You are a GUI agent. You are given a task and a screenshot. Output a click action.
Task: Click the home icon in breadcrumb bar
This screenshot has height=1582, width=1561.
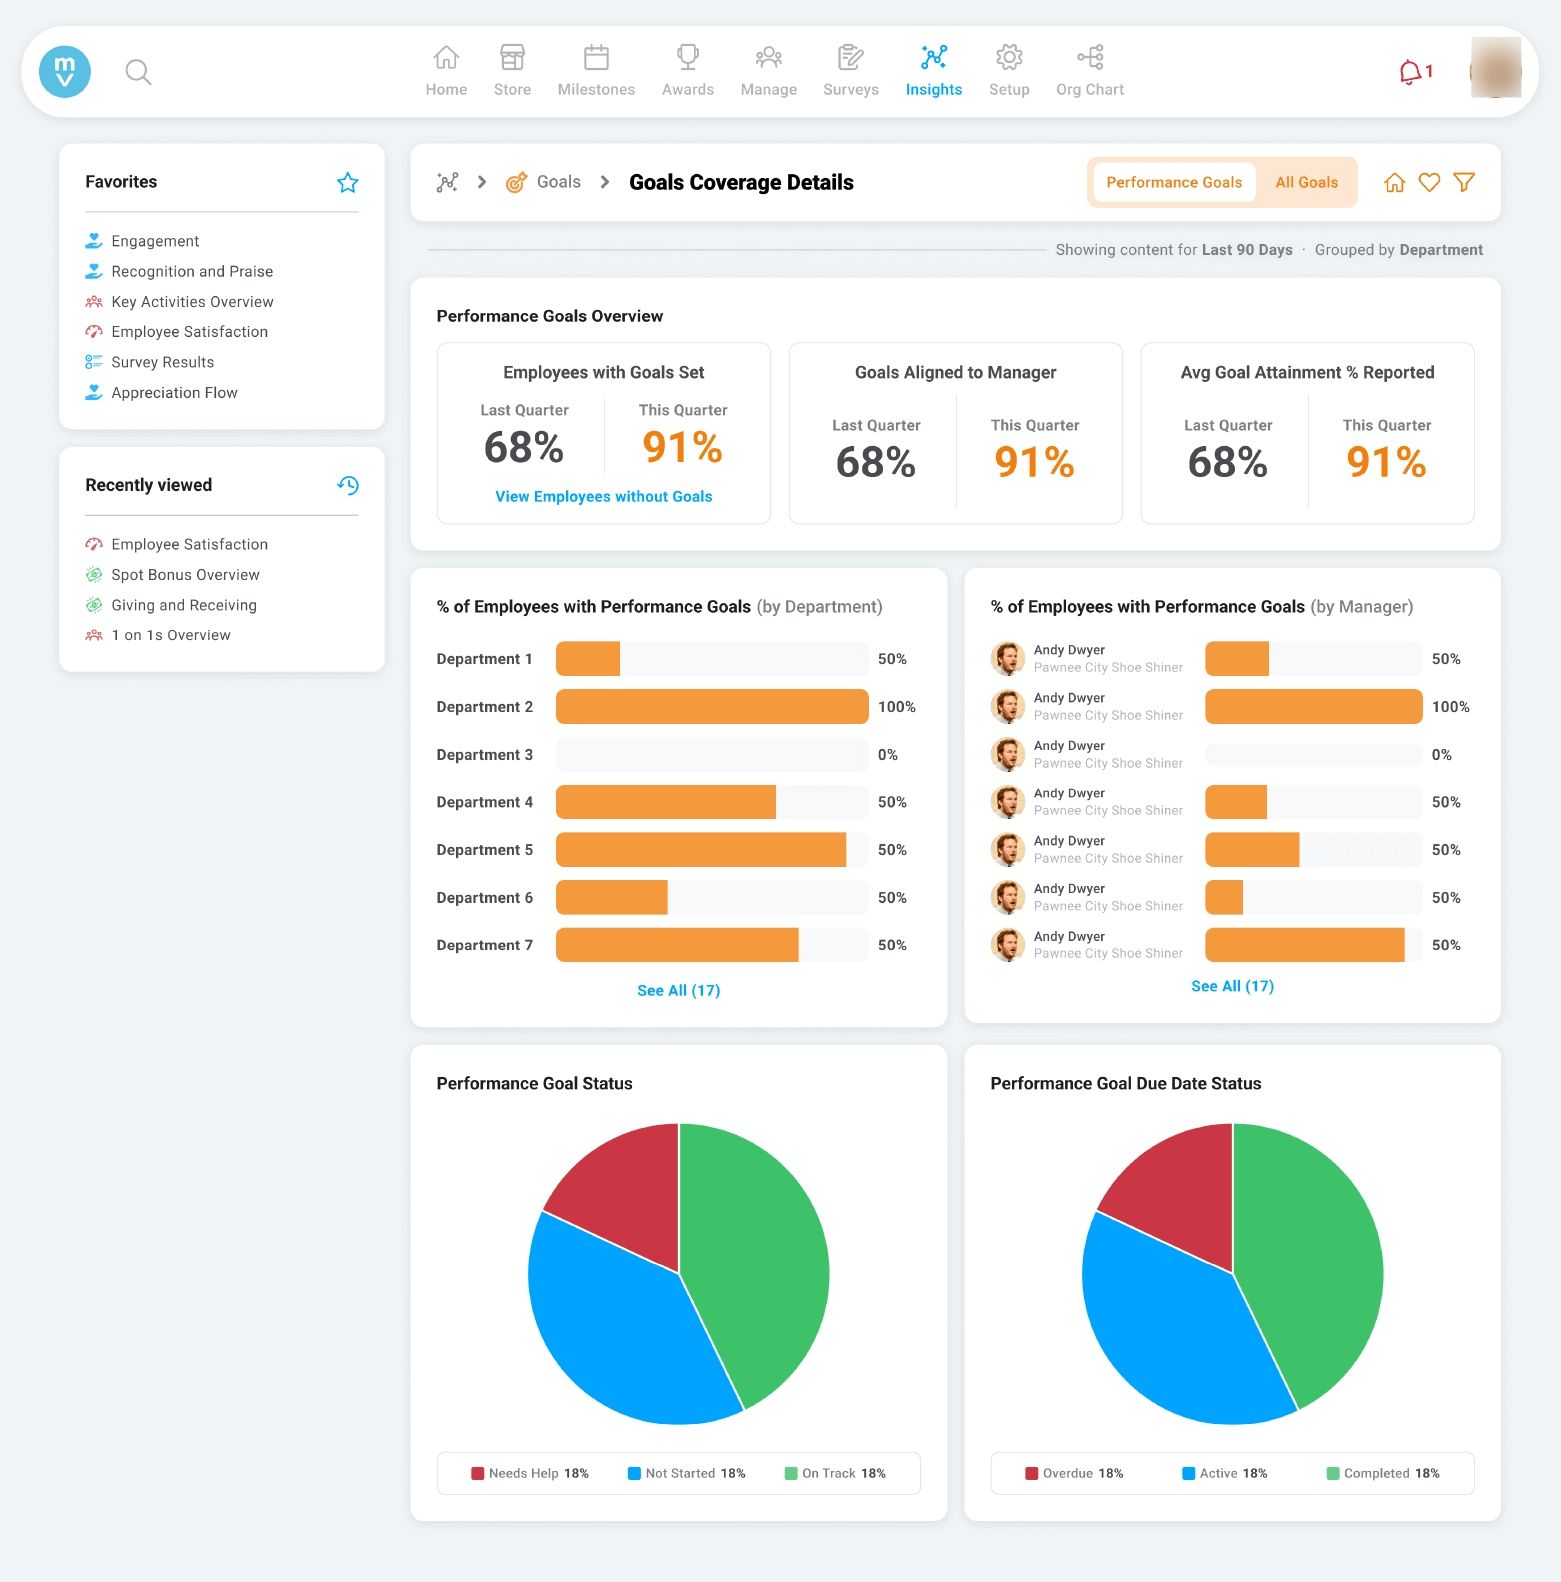(1394, 182)
